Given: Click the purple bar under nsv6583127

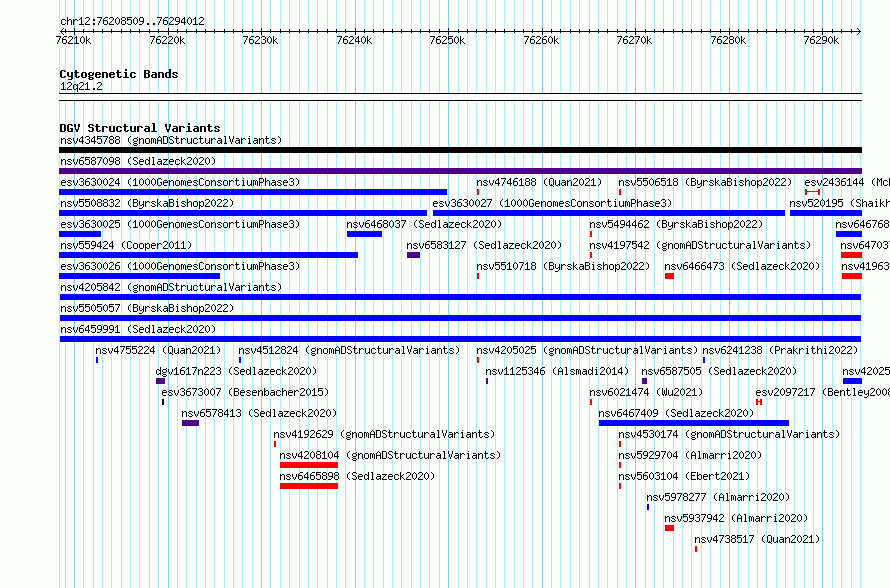Looking at the screenshot, I should point(413,255).
